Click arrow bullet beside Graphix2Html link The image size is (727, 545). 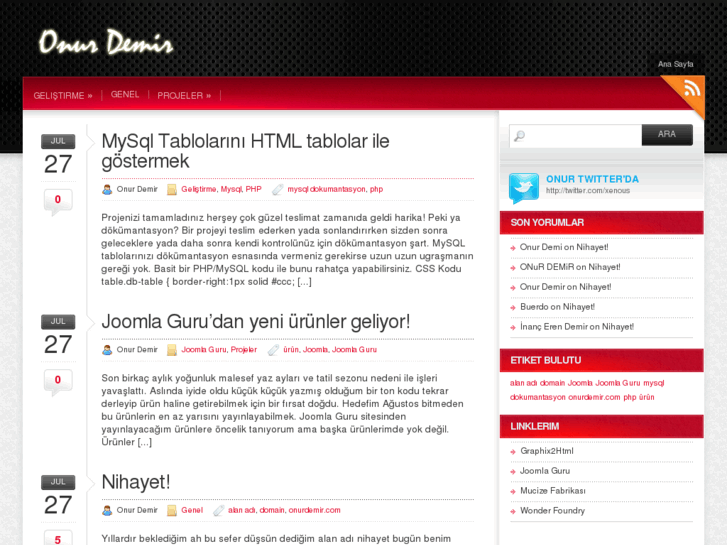[513, 452]
